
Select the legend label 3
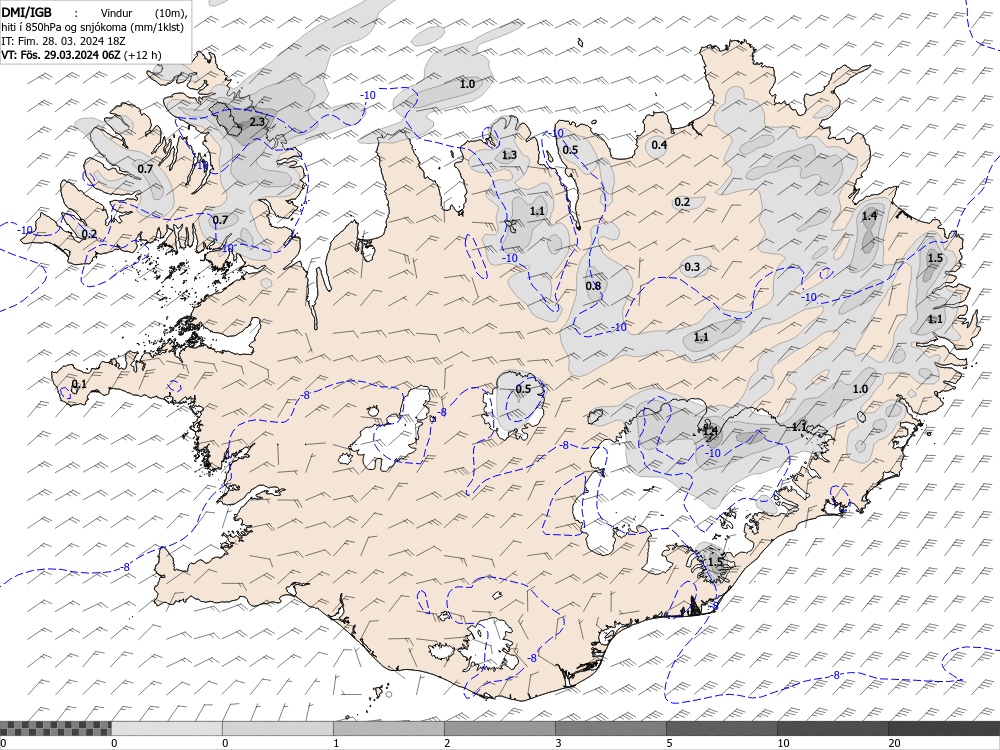pyautogui.click(x=558, y=743)
